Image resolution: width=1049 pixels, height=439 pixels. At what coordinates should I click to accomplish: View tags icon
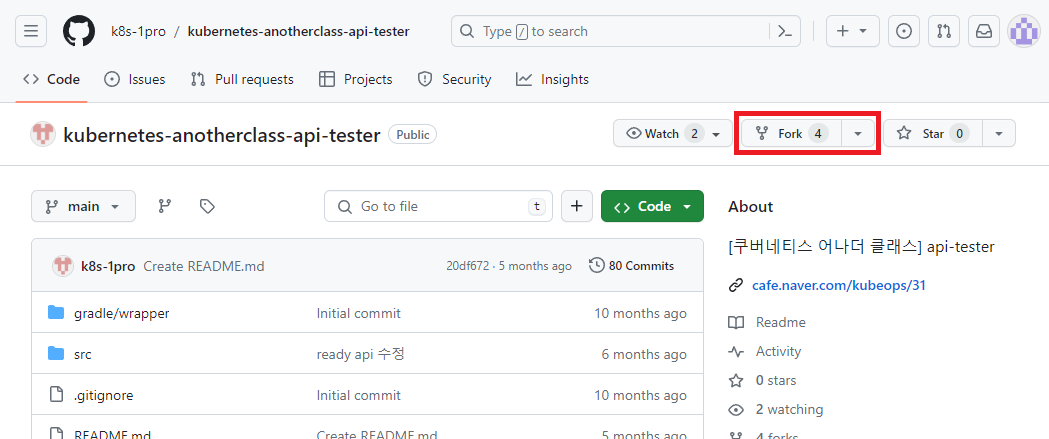(x=207, y=207)
